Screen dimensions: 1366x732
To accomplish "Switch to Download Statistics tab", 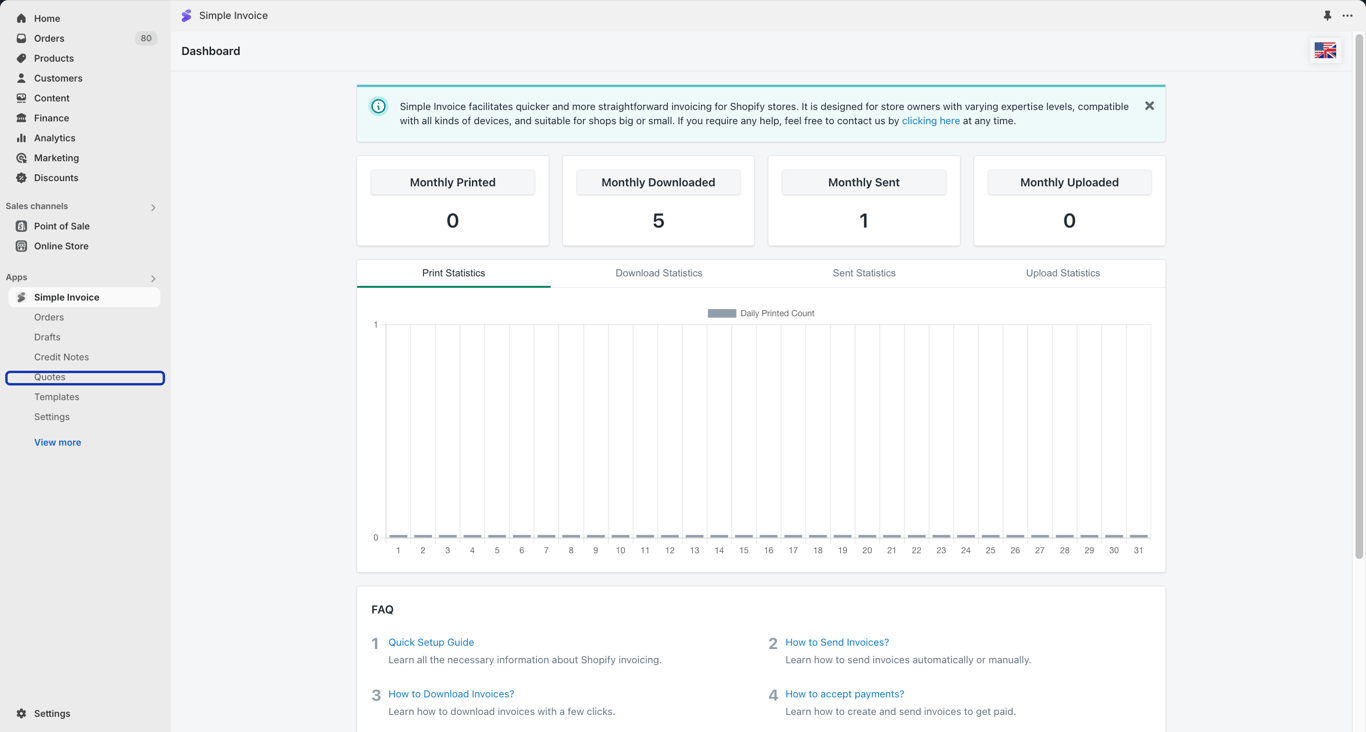I will pos(659,273).
